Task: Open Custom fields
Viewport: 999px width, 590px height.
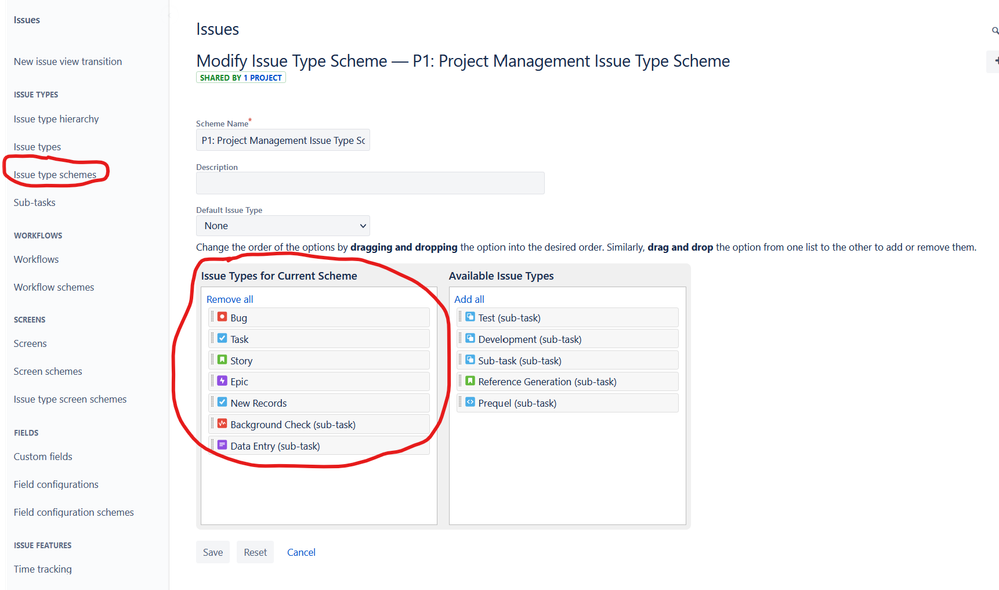Action: click(x=43, y=457)
